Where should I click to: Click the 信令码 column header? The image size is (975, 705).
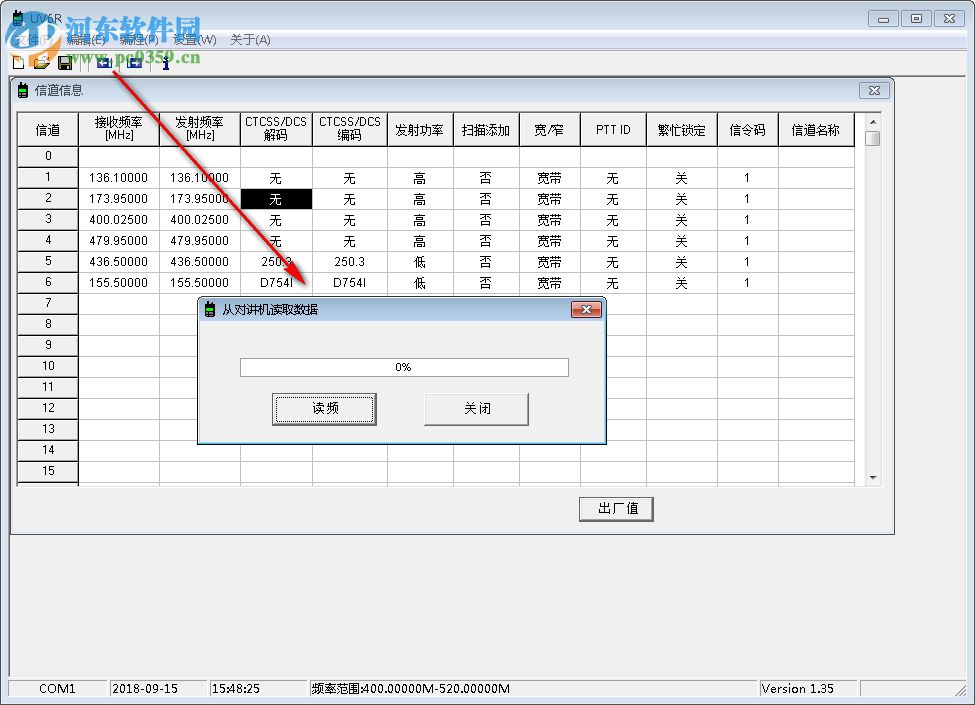(747, 129)
